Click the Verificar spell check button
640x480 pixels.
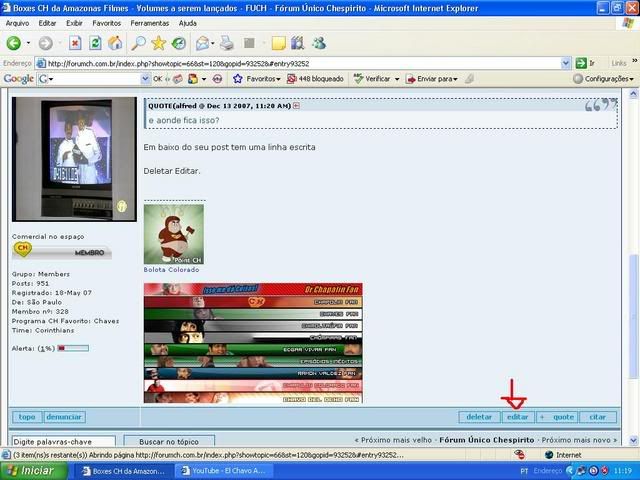(x=372, y=79)
